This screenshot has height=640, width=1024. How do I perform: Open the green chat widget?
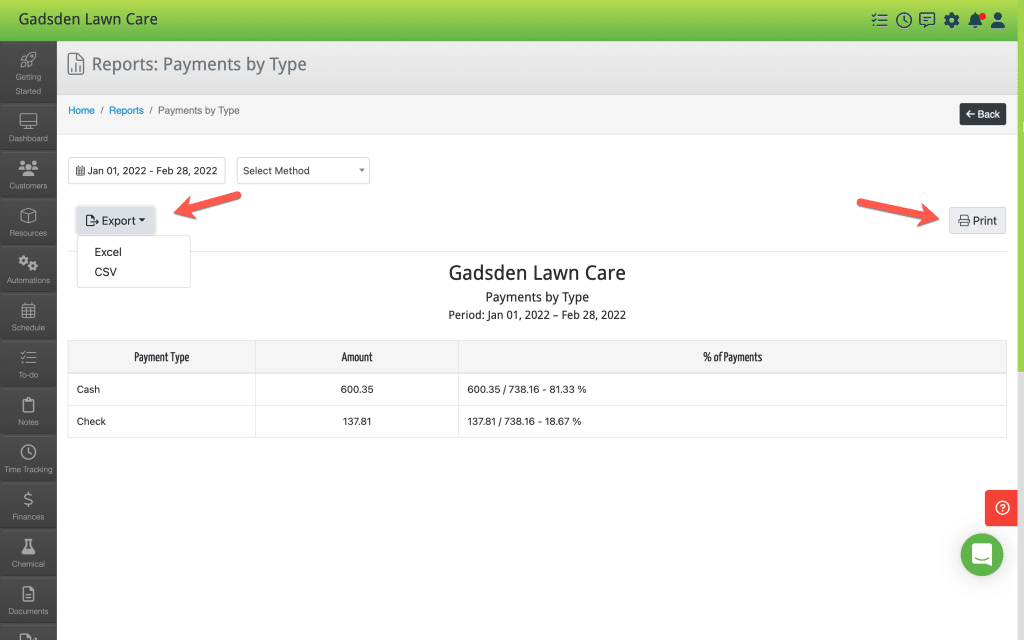click(x=982, y=554)
